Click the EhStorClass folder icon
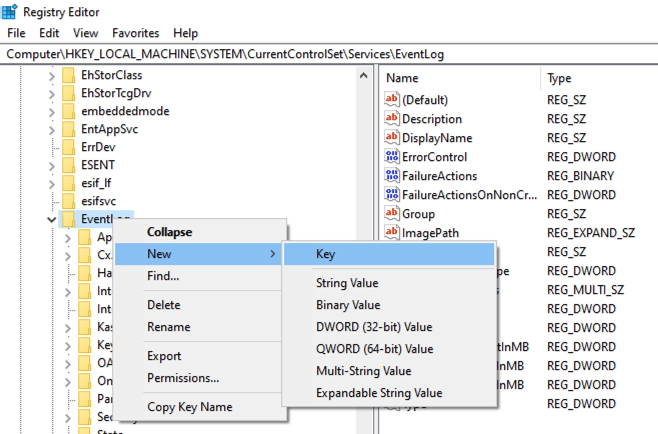The image size is (658, 434). click(68, 75)
